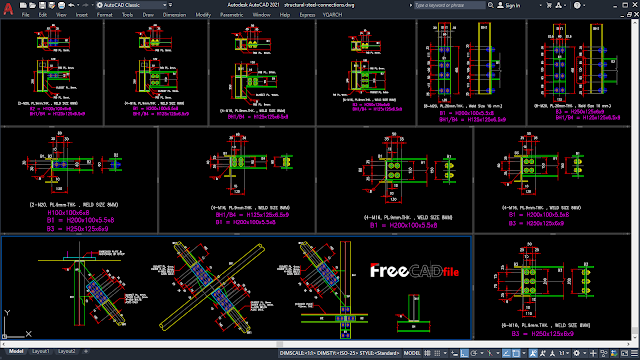Open the AutoCAD application menu (red A)
The width and height of the screenshot is (640, 360).
[x=8, y=9]
